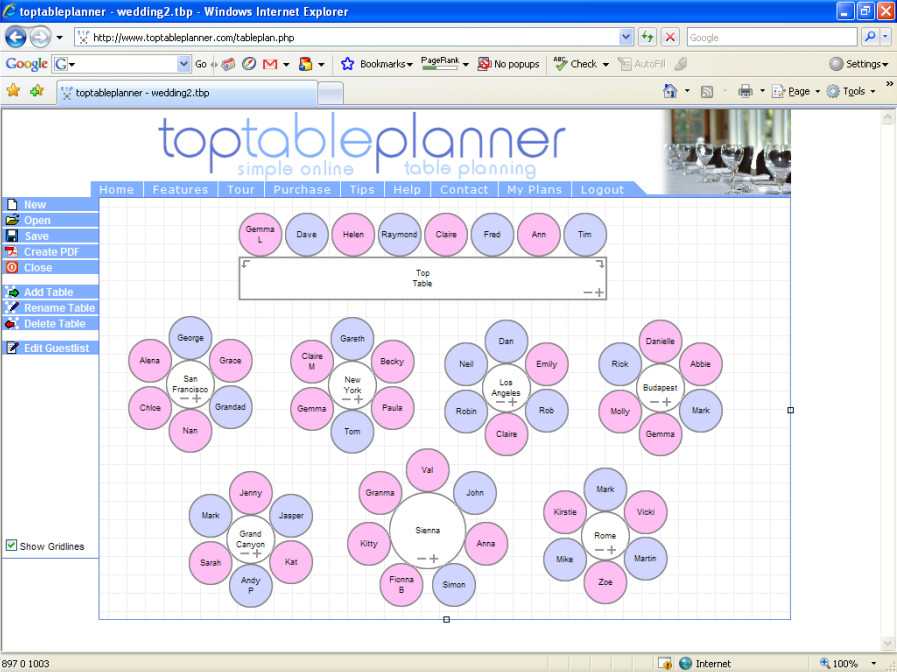Open the My Plans navigation tab
This screenshot has width=897, height=672.
[534, 189]
